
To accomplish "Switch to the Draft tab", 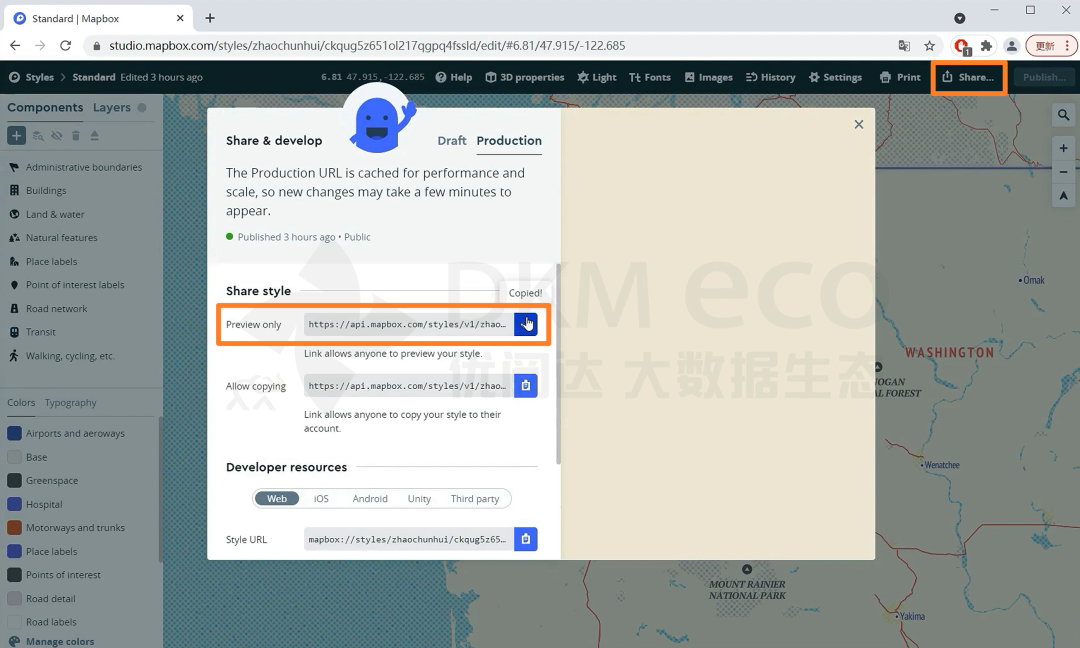I will [x=452, y=140].
